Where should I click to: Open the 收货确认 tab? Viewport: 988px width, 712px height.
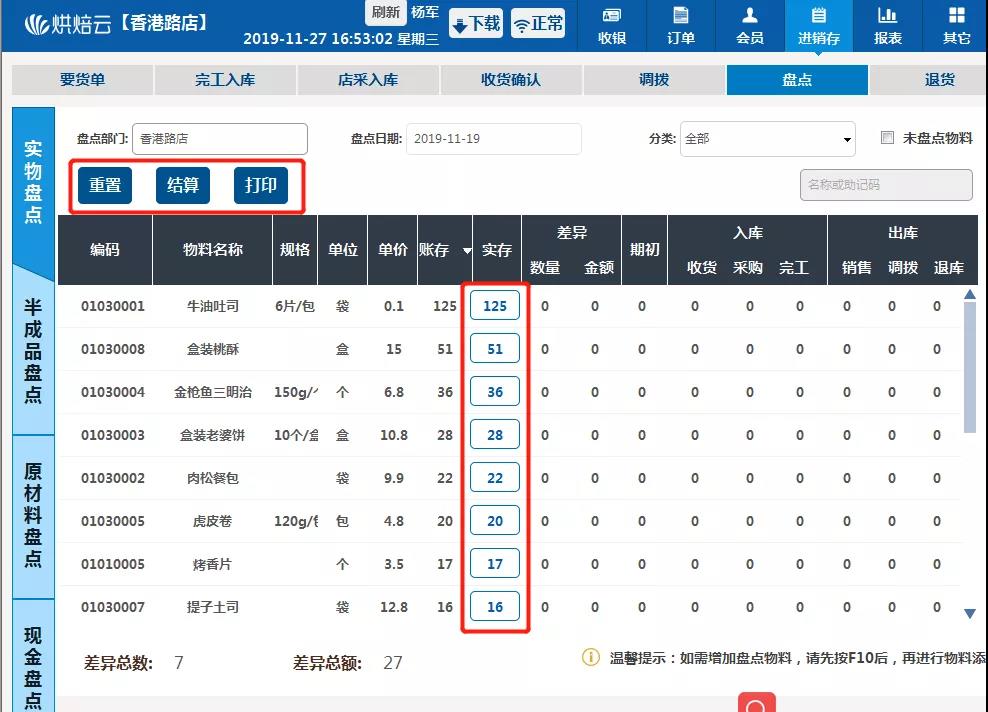click(x=514, y=79)
